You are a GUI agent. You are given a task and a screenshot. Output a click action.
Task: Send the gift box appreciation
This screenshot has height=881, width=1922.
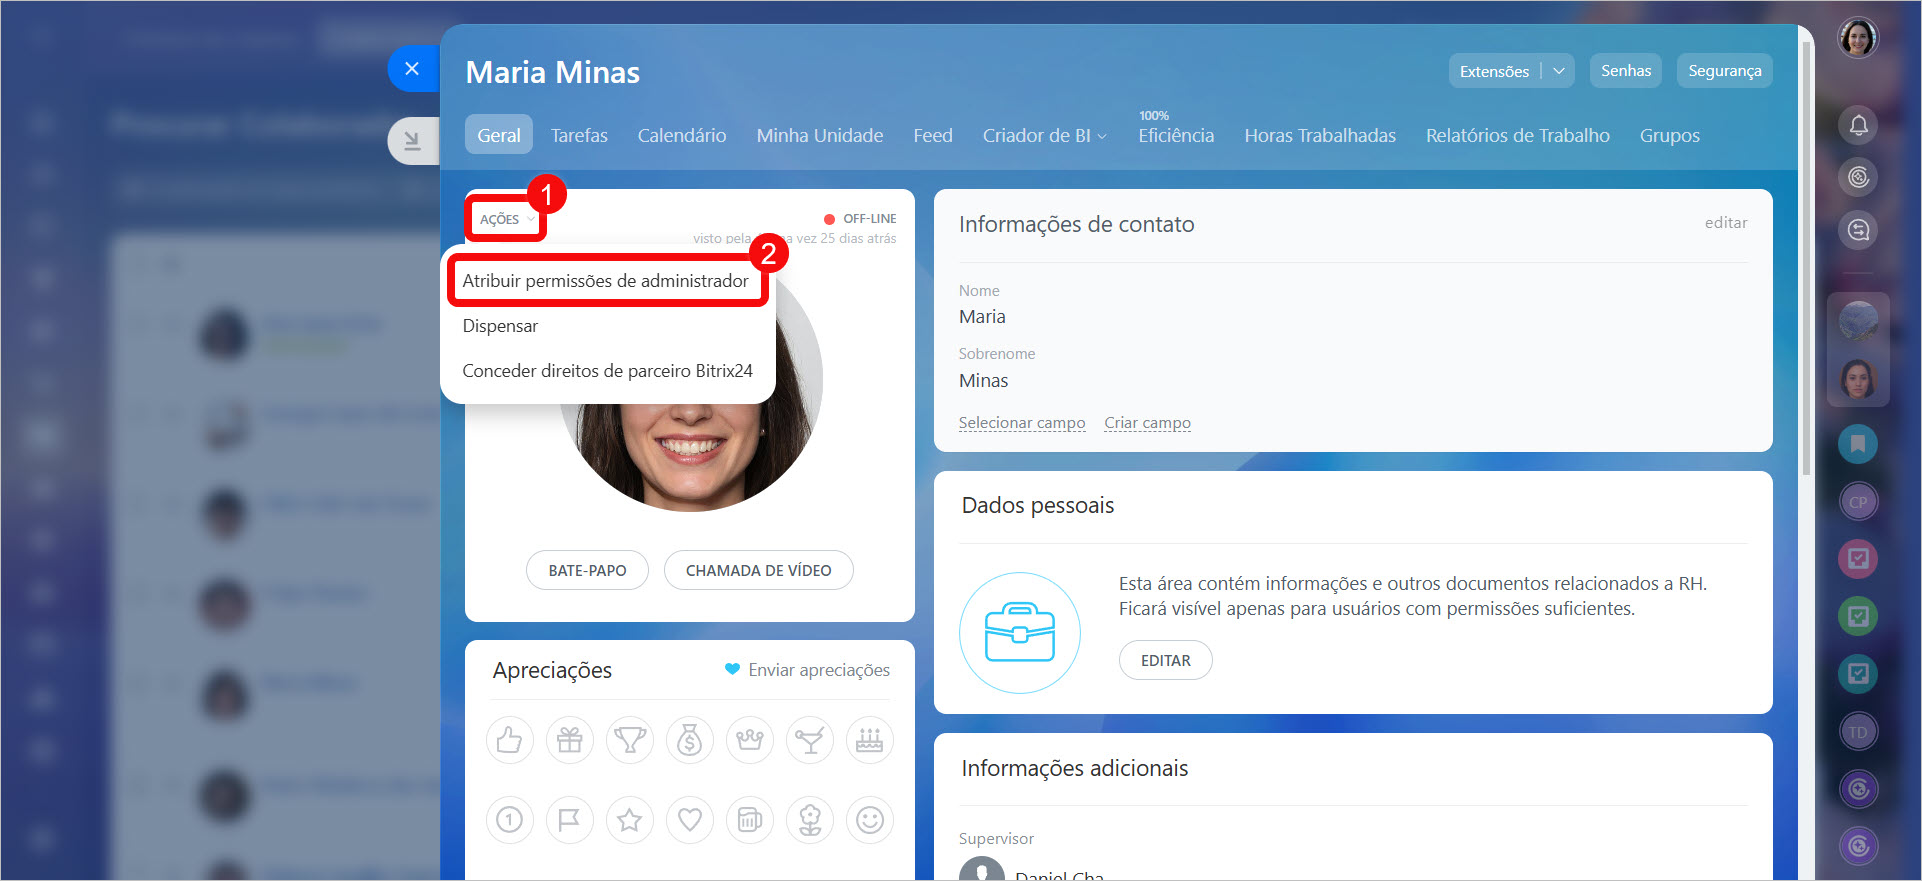[570, 740]
